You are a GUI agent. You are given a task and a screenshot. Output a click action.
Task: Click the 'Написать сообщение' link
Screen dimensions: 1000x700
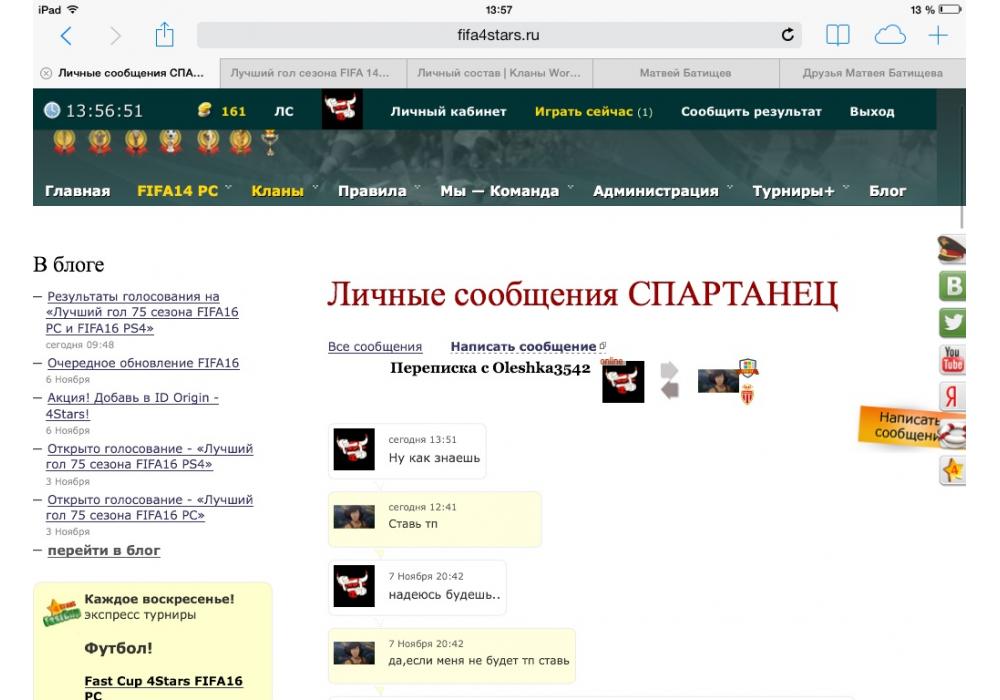tap(523, 347)
